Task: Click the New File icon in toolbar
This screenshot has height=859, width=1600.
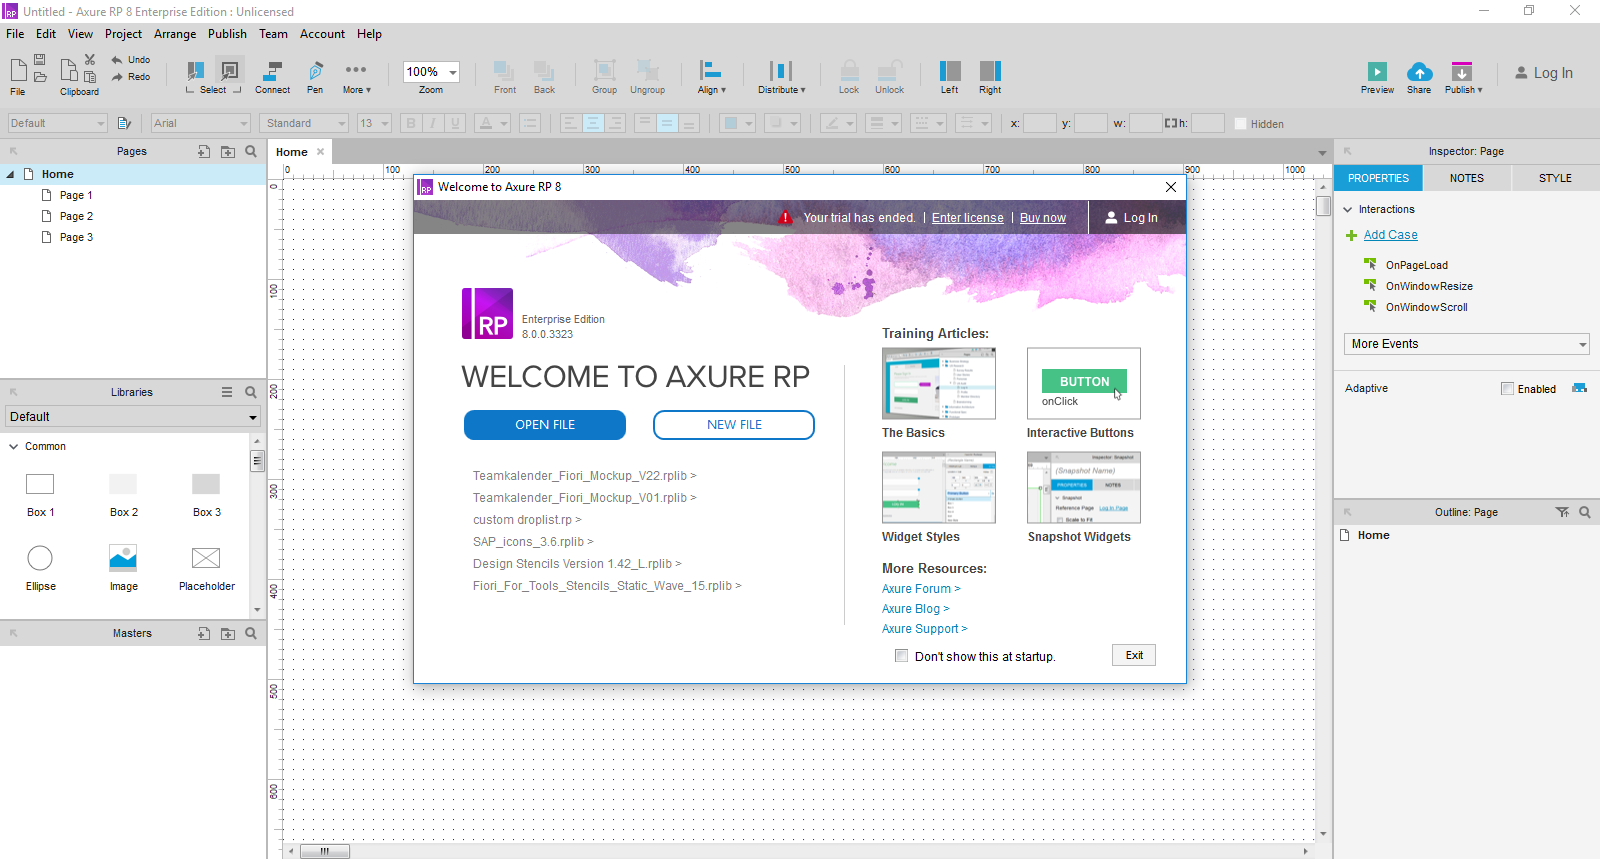Action: (x=18, y=70)
